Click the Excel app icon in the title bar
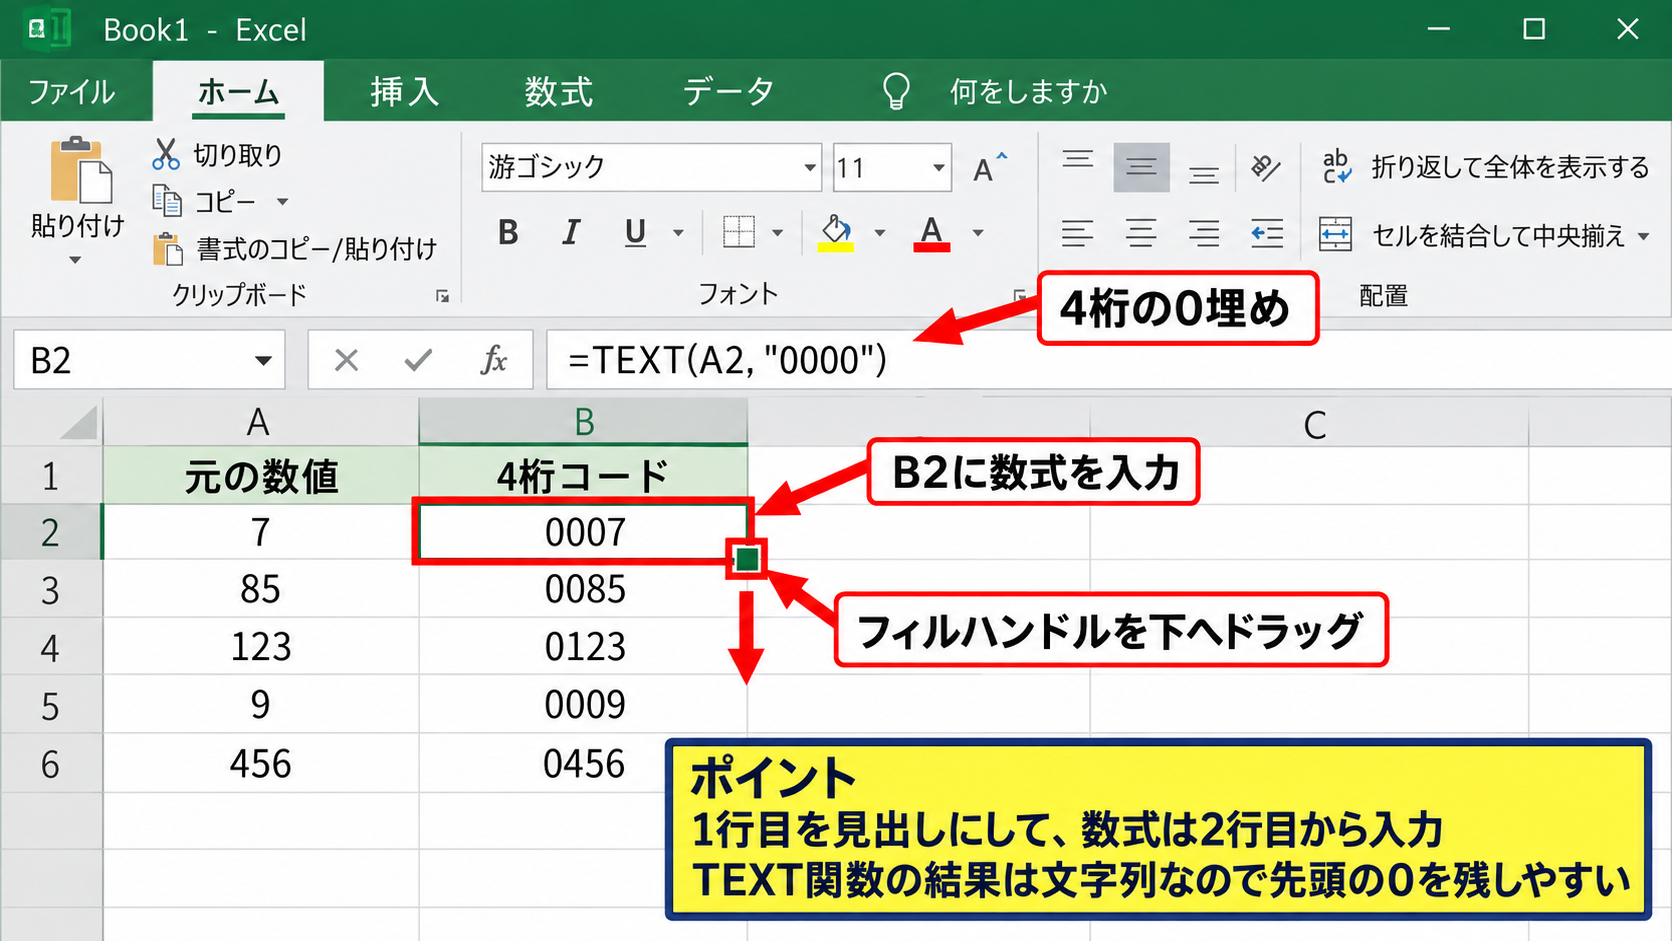This screenshot has height=941, width=1672. point(47,29)
